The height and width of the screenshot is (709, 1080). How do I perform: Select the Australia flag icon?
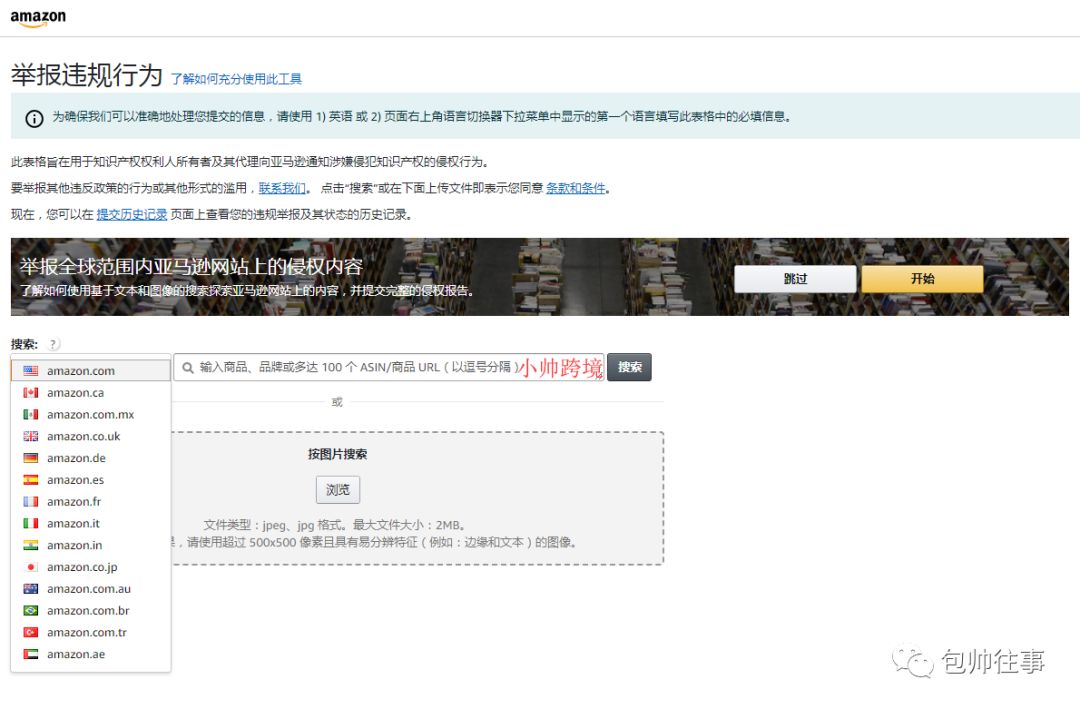click(30, 589)
